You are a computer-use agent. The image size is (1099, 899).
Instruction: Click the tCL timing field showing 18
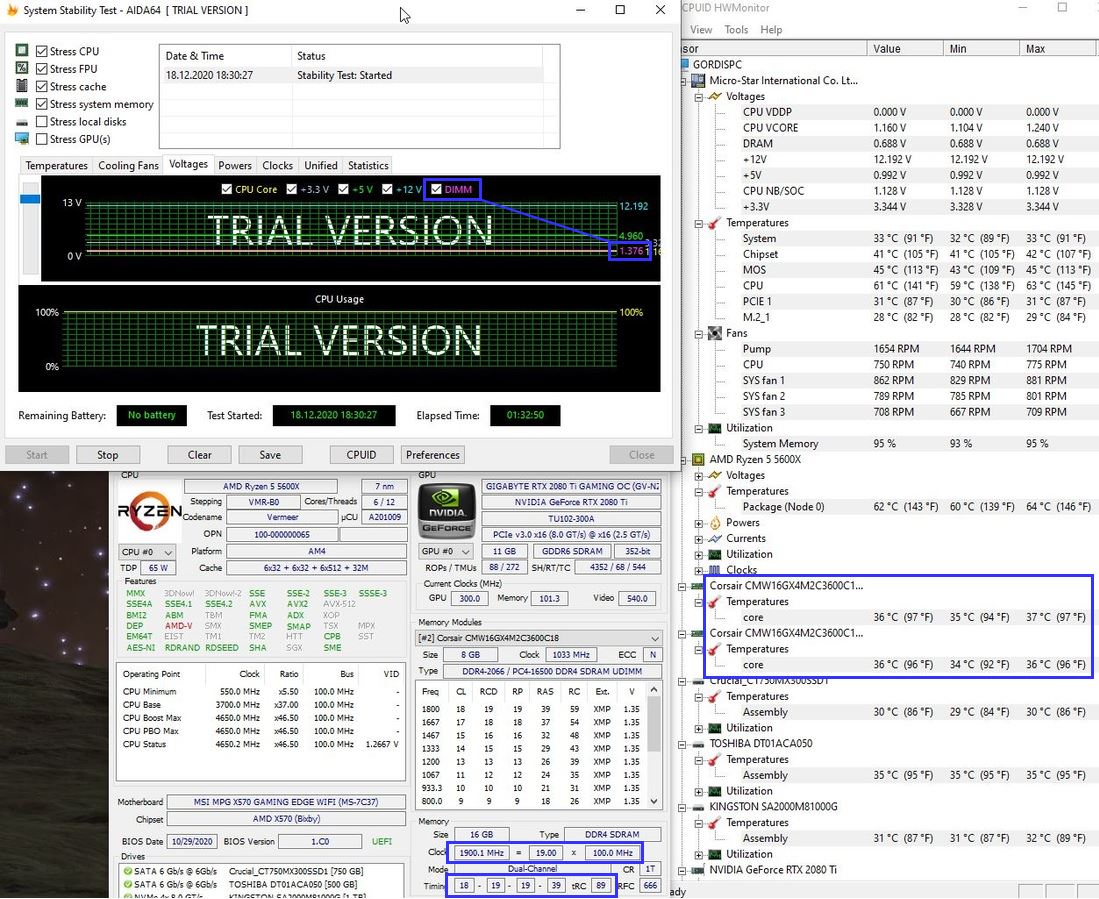[x=464, y=885]
